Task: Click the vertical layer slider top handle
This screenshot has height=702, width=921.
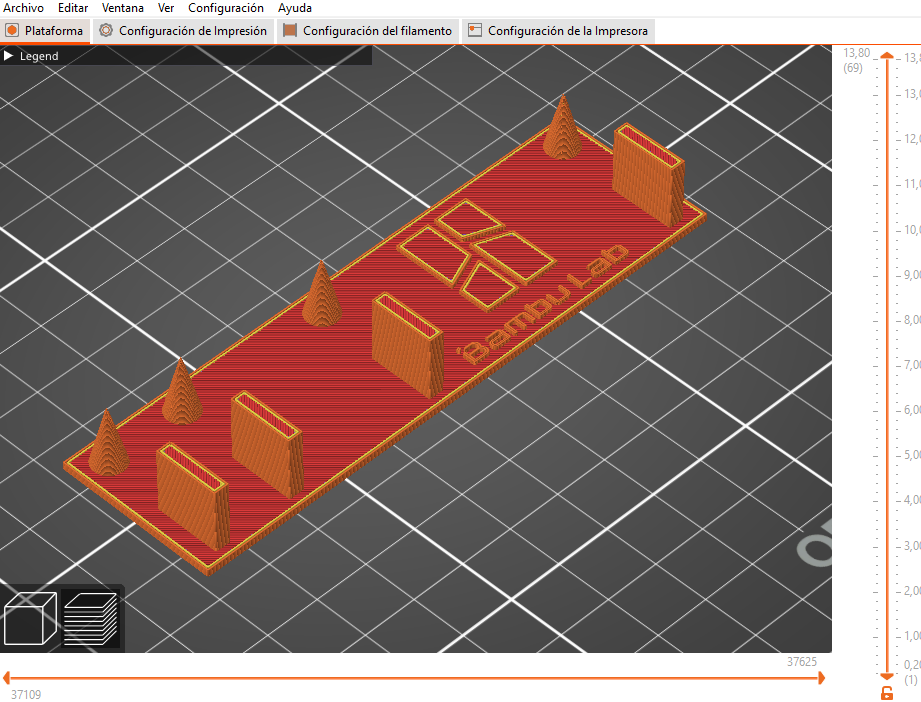Action: [x=887, y=56]
